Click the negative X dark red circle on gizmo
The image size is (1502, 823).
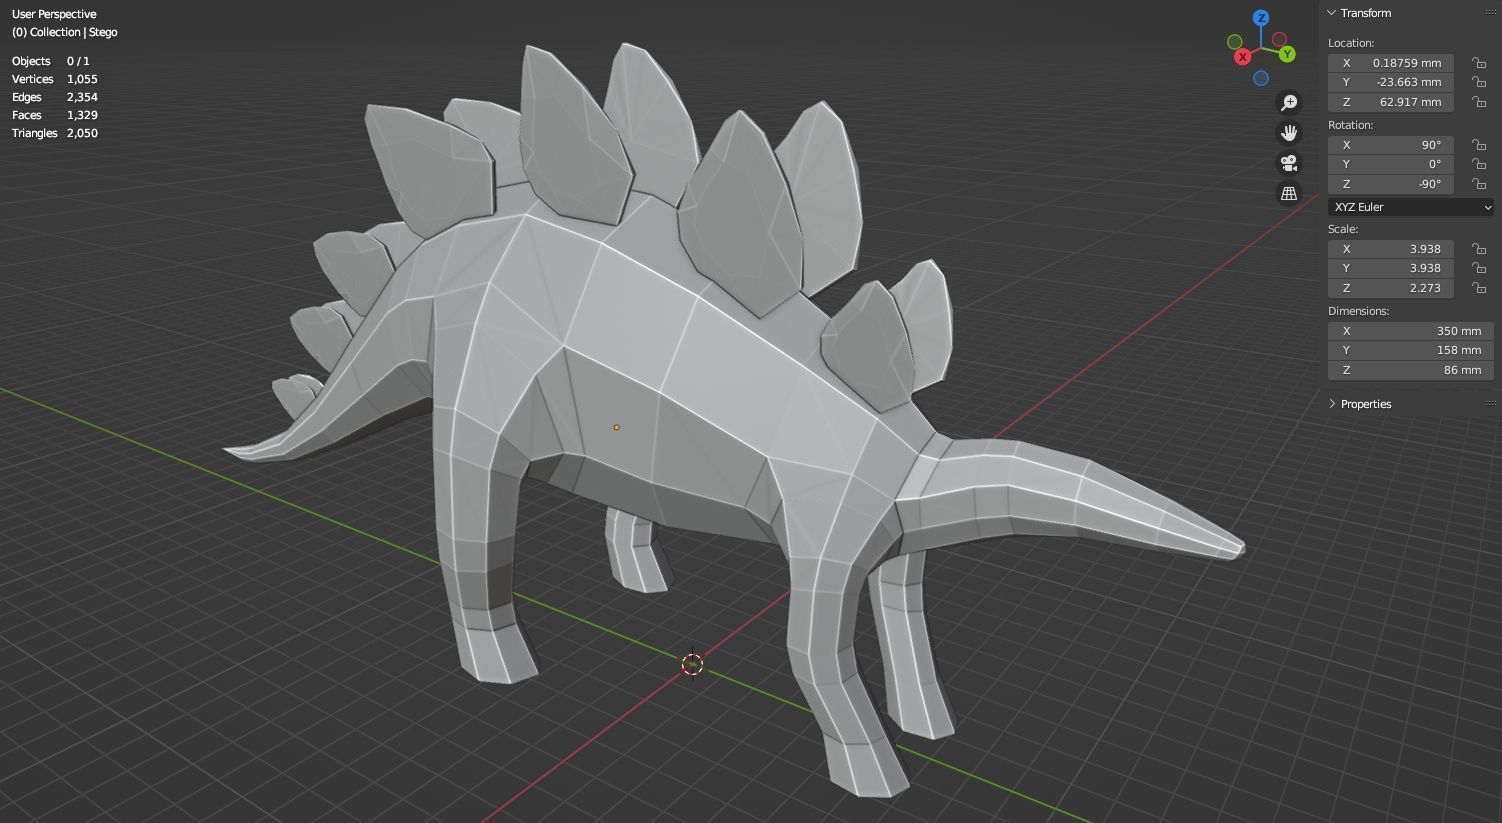tap(1279, 39)
